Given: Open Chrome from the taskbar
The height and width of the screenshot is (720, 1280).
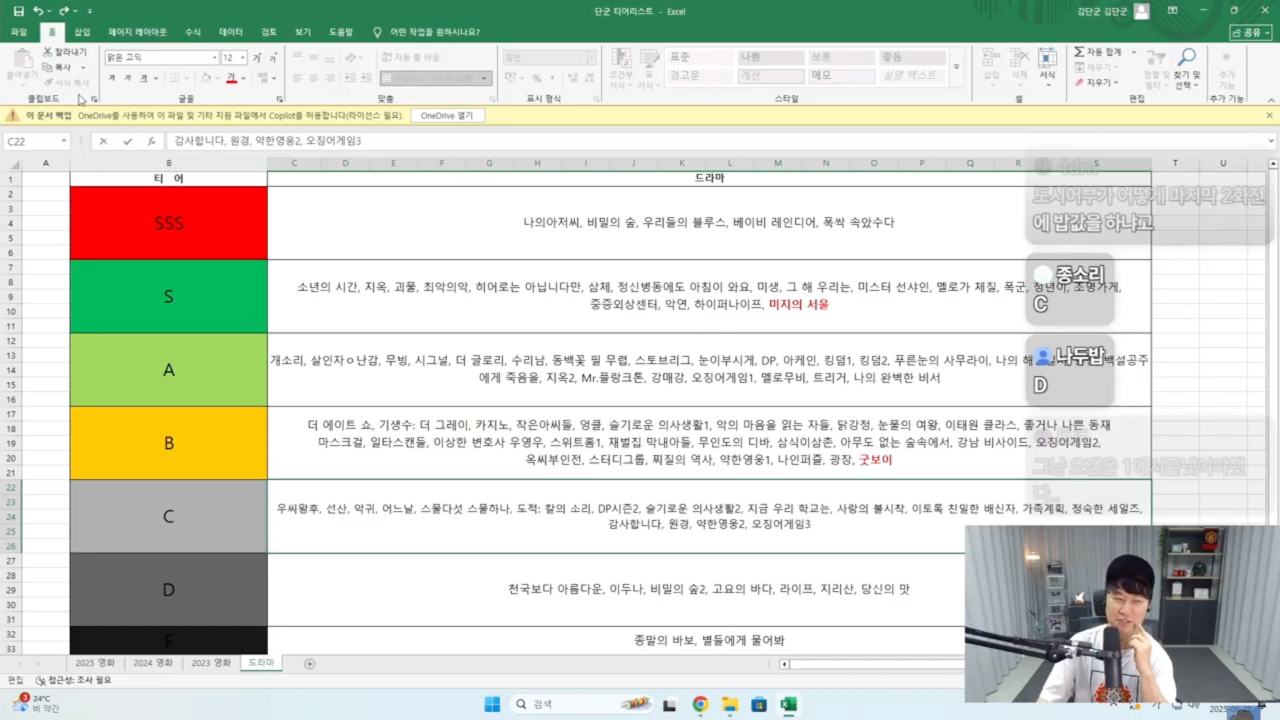Looking at the screenshot, I should (x=700, y=704).
